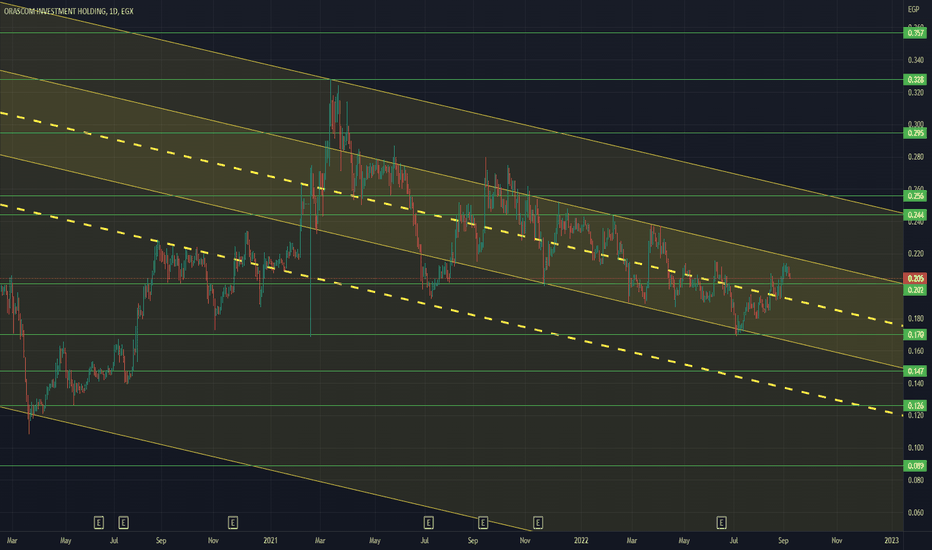
Task: Click the EGP currency label
Action: [x=914, y=9]
